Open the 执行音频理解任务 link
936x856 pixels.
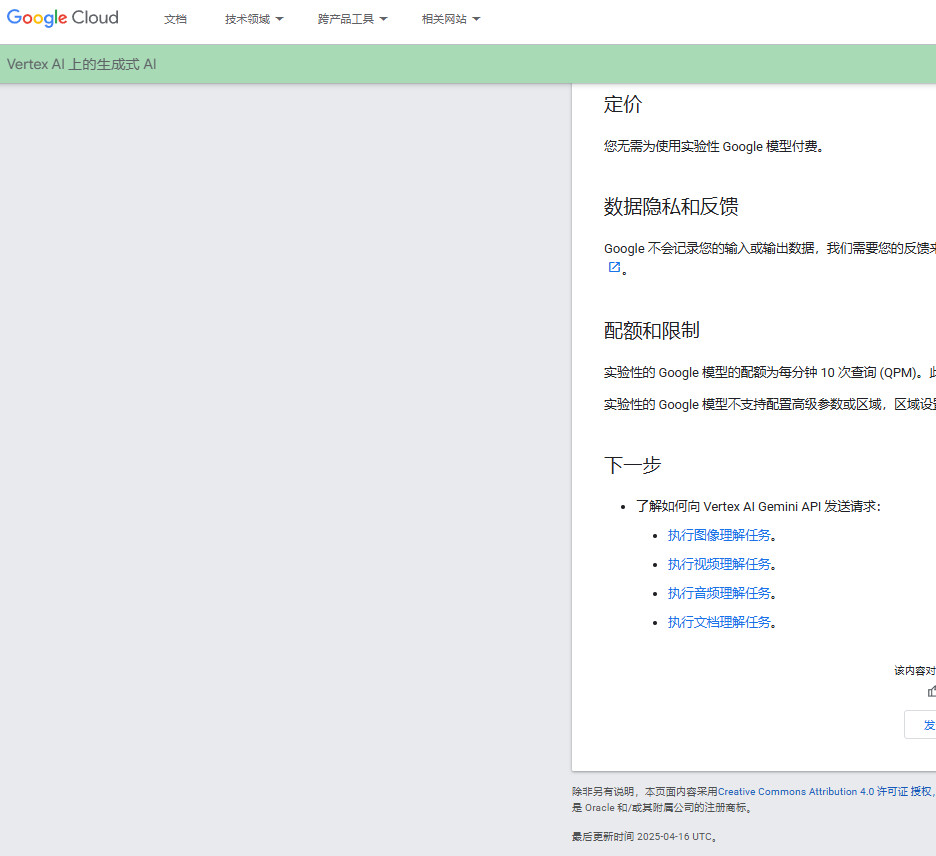[719, 593]
